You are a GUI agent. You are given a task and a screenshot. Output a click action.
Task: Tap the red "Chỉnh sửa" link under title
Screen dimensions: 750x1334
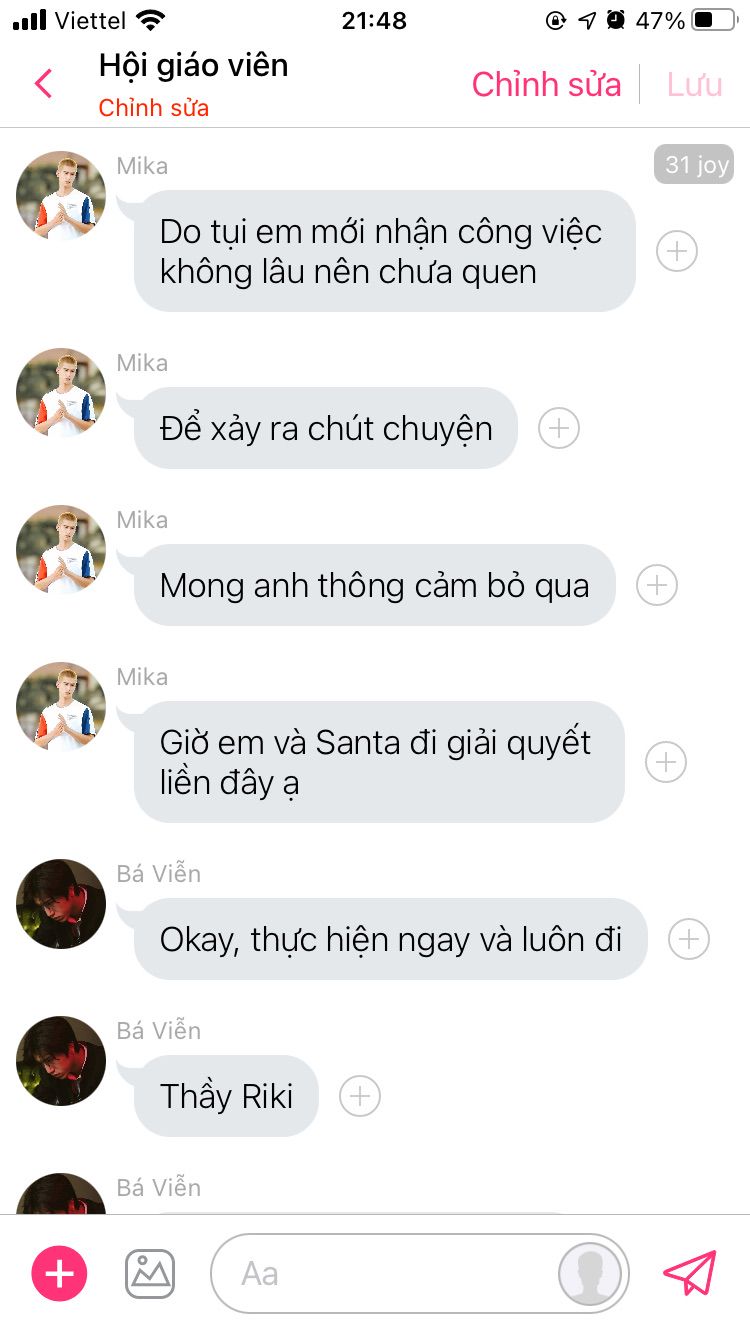tap(154, 108)
